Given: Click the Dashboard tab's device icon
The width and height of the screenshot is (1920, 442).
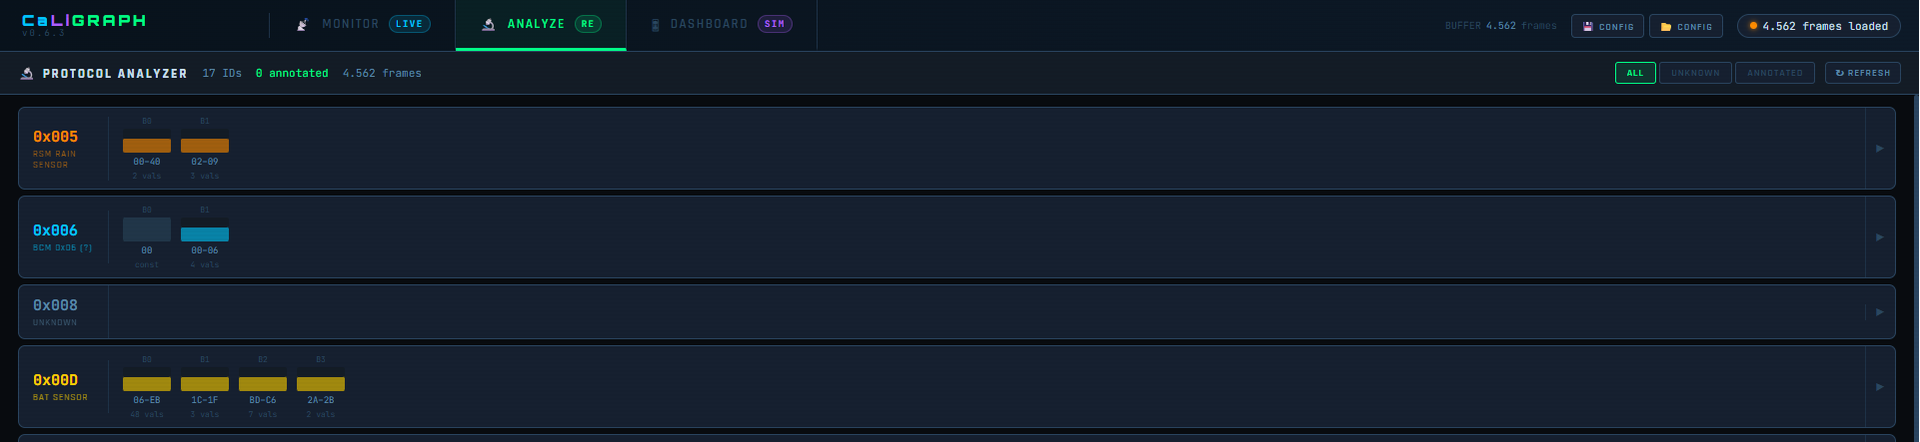Looking at the screenshot, I should click(x=655, y=24).
